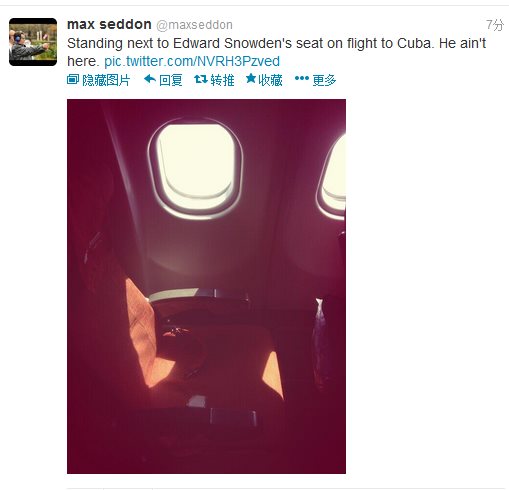
Task: Click the favorite star icon
Action: point(251,79)
